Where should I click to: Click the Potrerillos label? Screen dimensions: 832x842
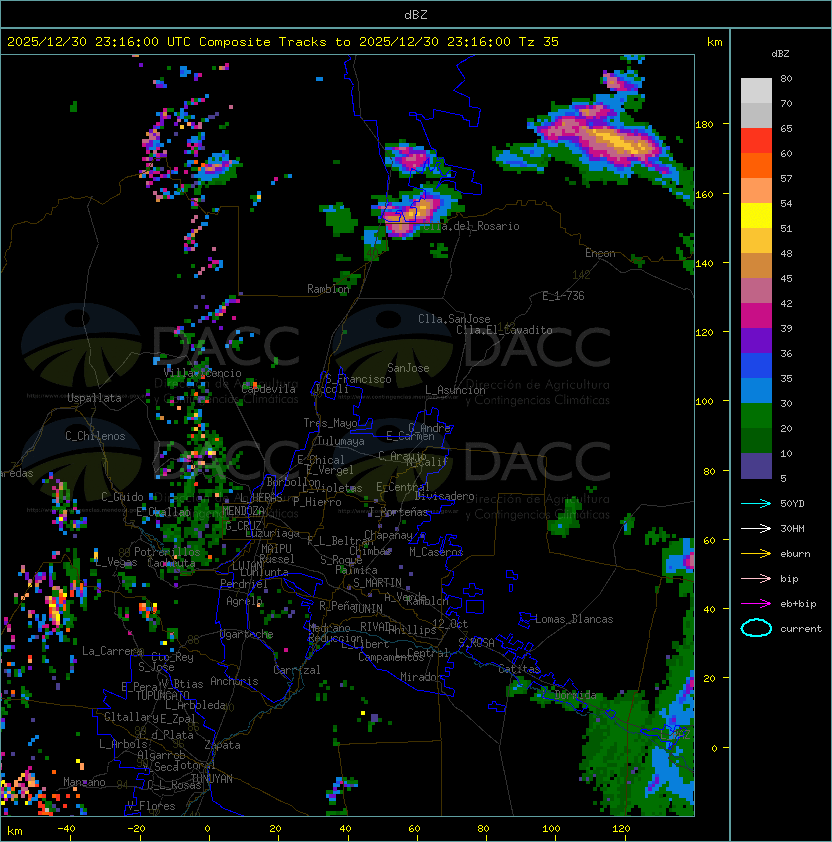167,552
